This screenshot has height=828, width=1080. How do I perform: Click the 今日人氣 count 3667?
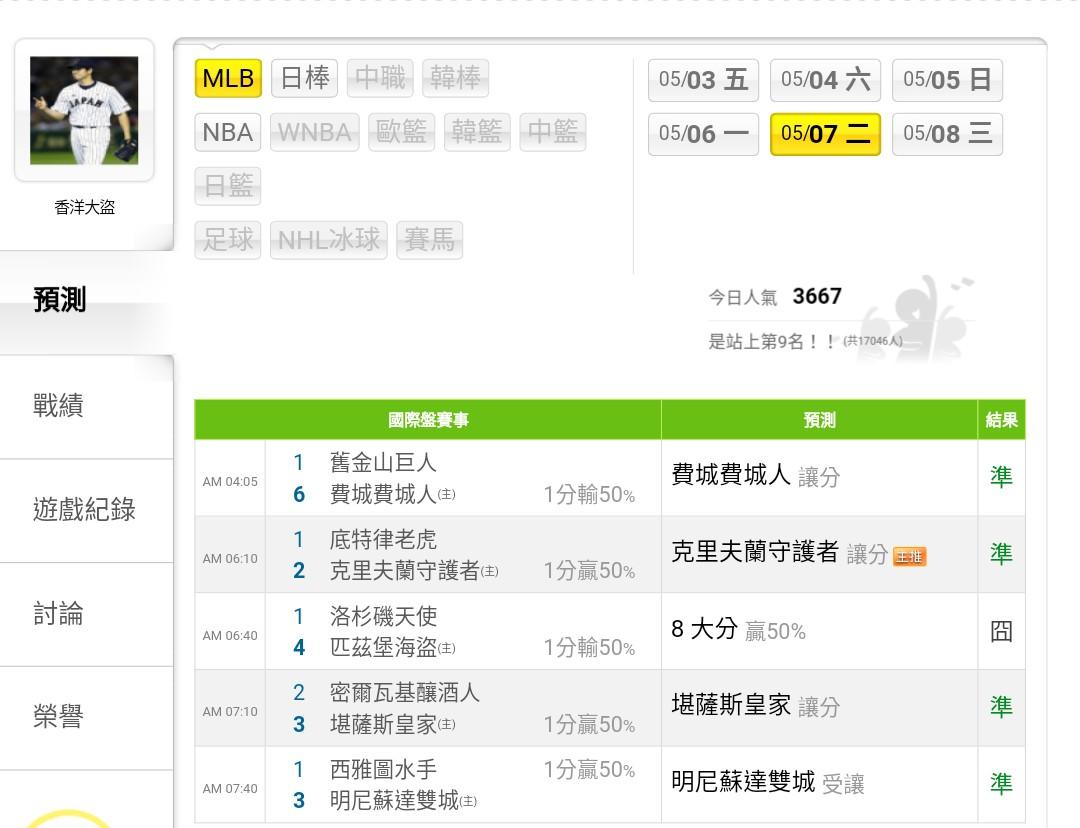pos(817,296)
